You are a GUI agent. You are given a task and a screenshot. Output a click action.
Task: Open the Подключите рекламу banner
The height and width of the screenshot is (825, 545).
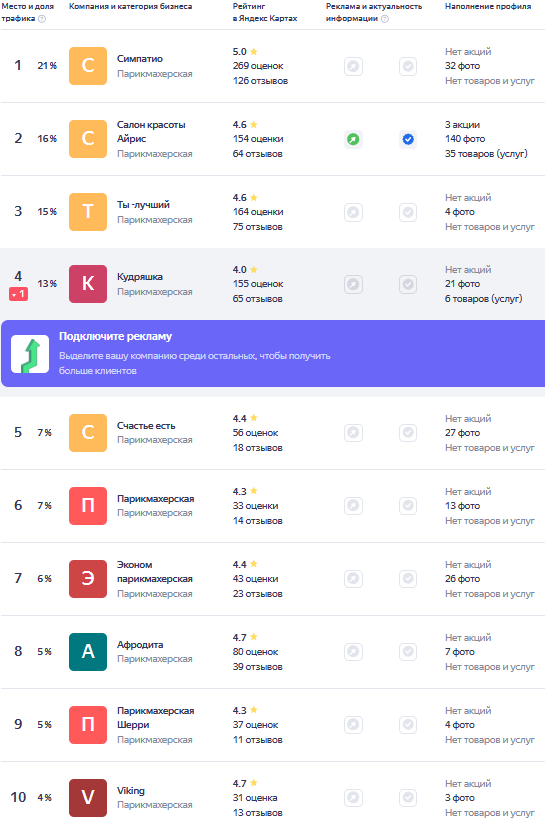tap(273, 354)
